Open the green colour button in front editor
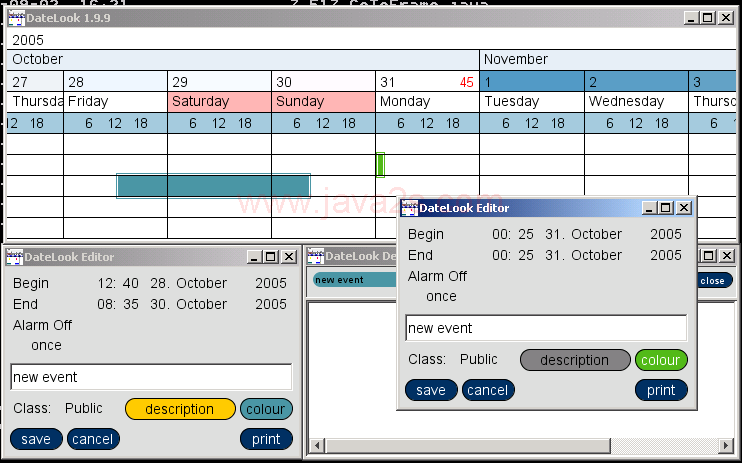Viewport: 742px width, 463px height. click(x=661, y=360)
